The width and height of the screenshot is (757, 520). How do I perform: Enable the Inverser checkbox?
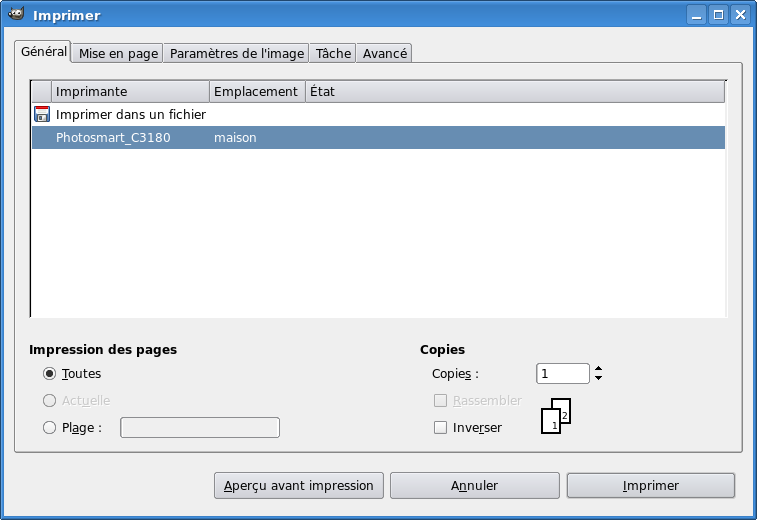tap(440, 428)
